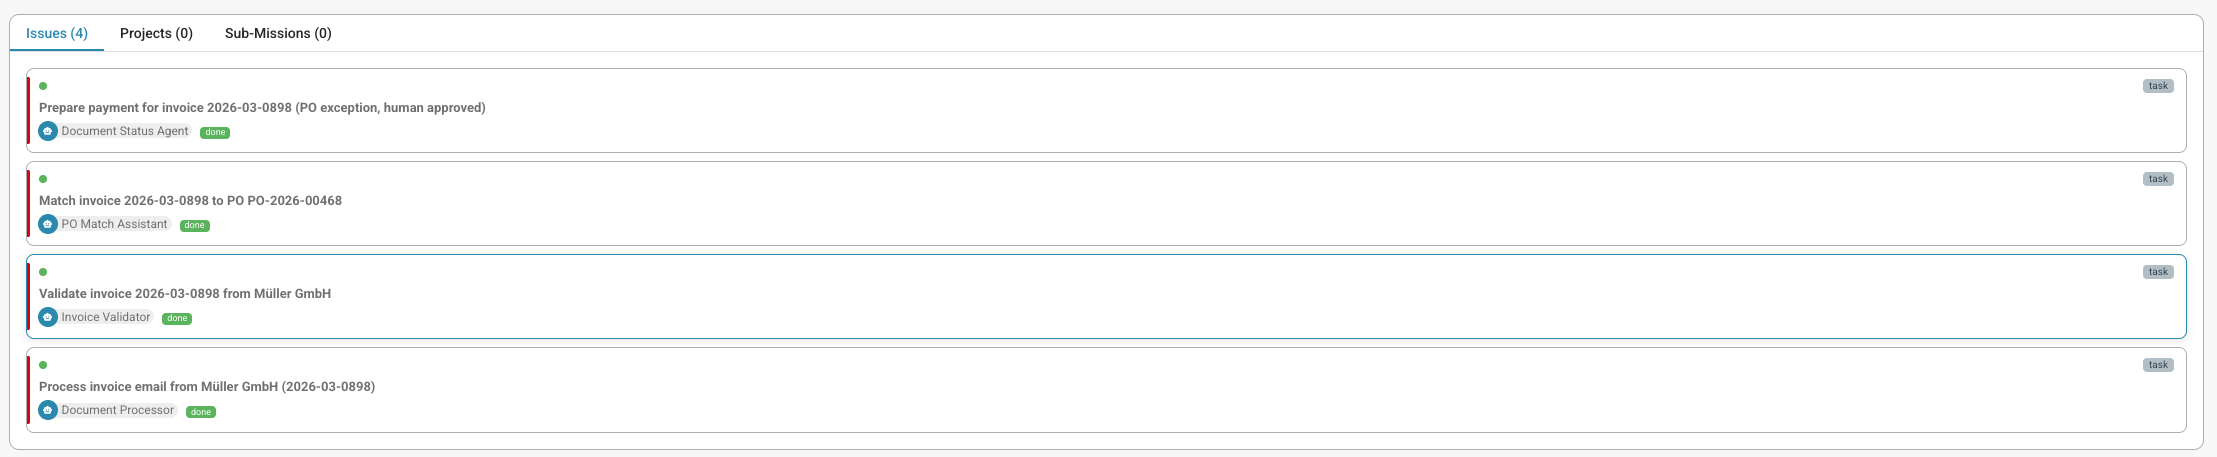Click green status dot on Process invoice email issue
This screenshot has width=2217, height=457.
coord(43,365)
